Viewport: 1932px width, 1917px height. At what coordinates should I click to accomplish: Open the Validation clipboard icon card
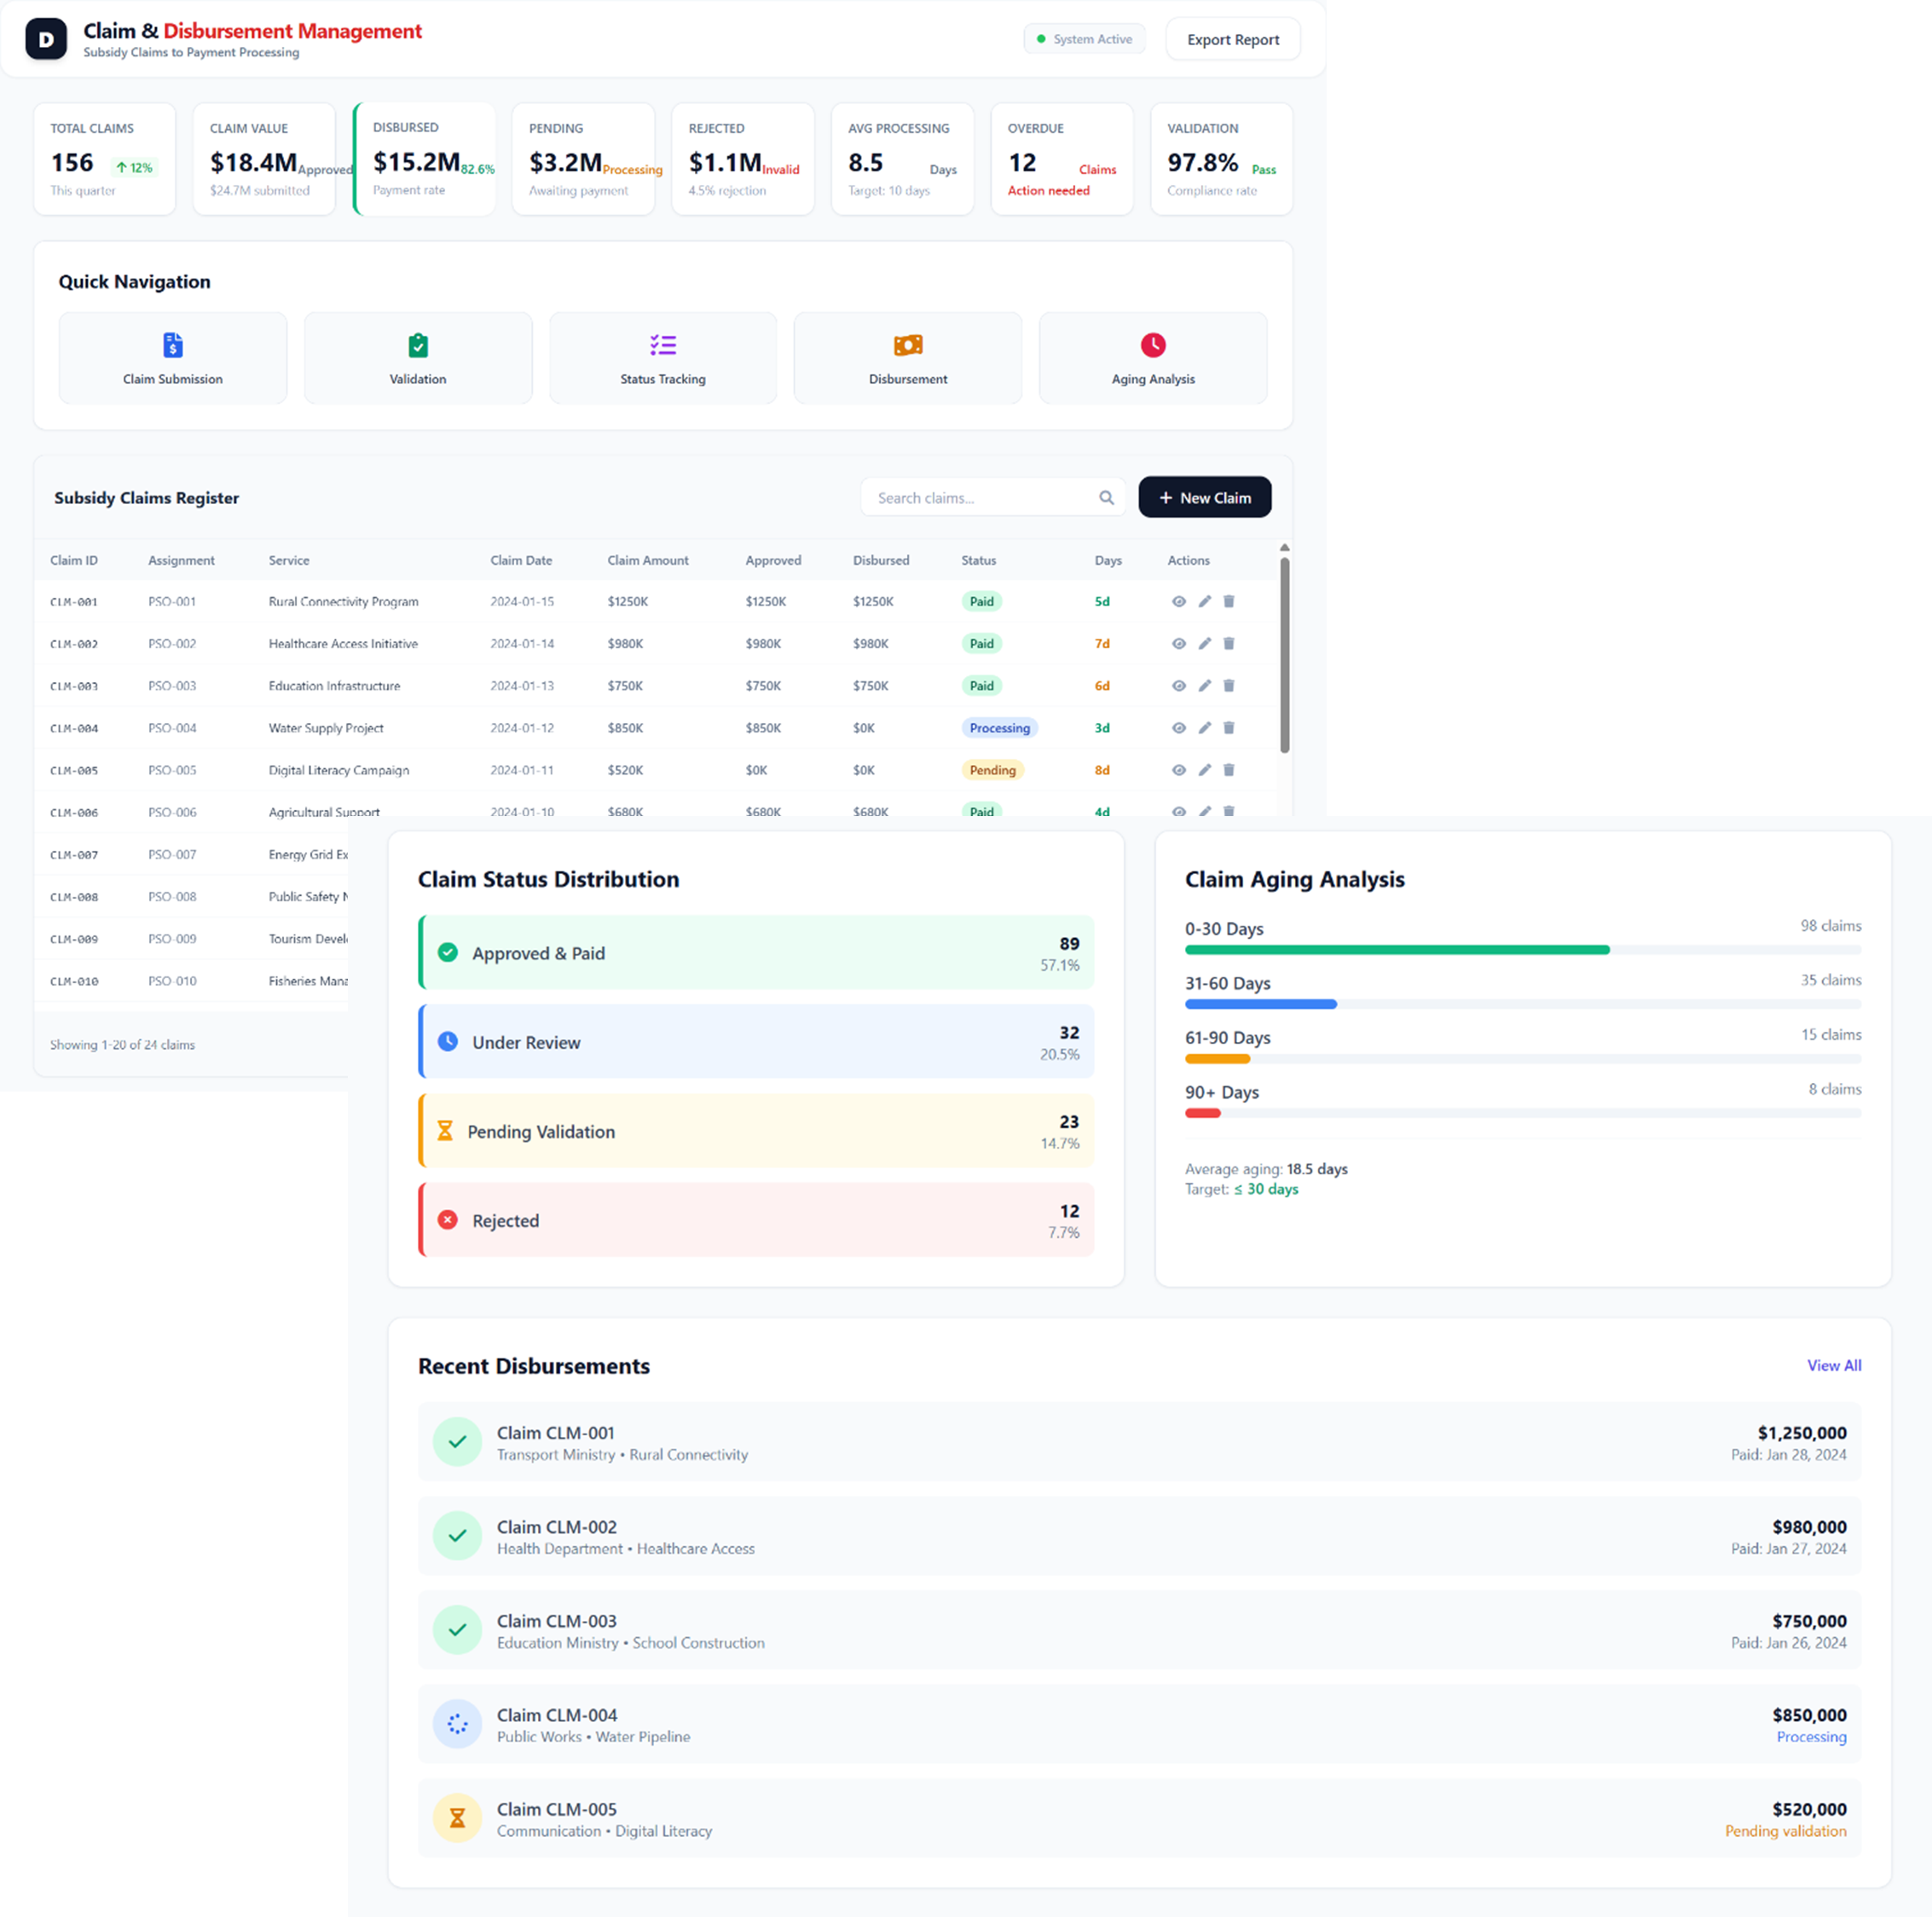[x=417, y=358]
